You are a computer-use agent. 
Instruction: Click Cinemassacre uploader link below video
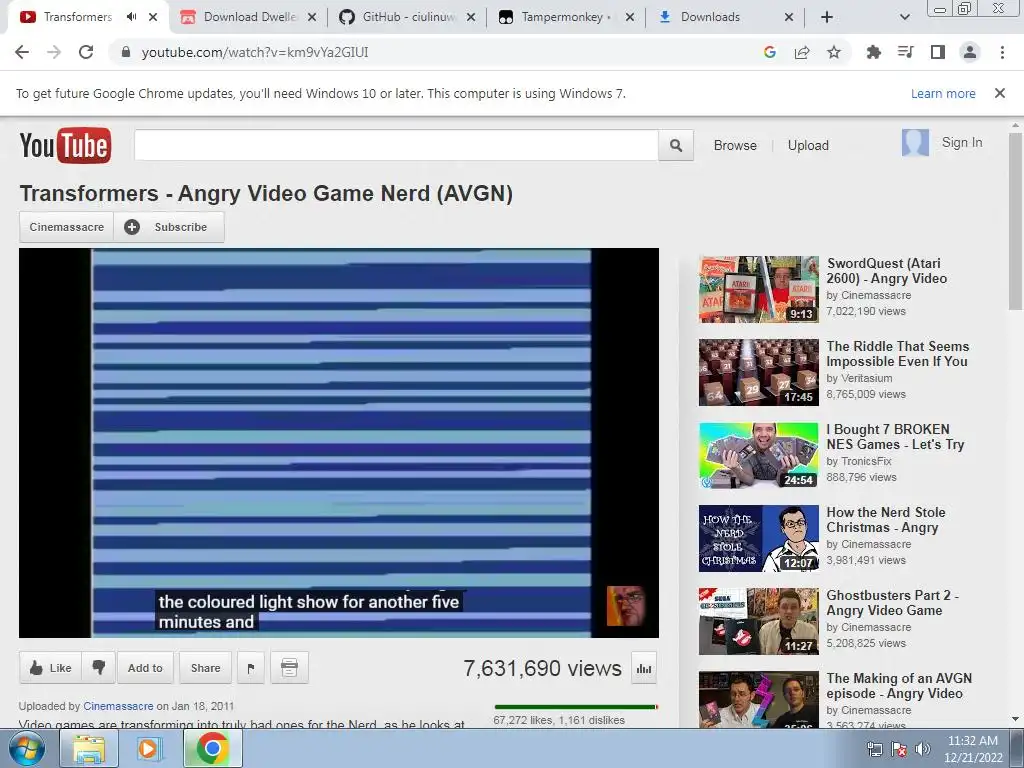(118, 706)
